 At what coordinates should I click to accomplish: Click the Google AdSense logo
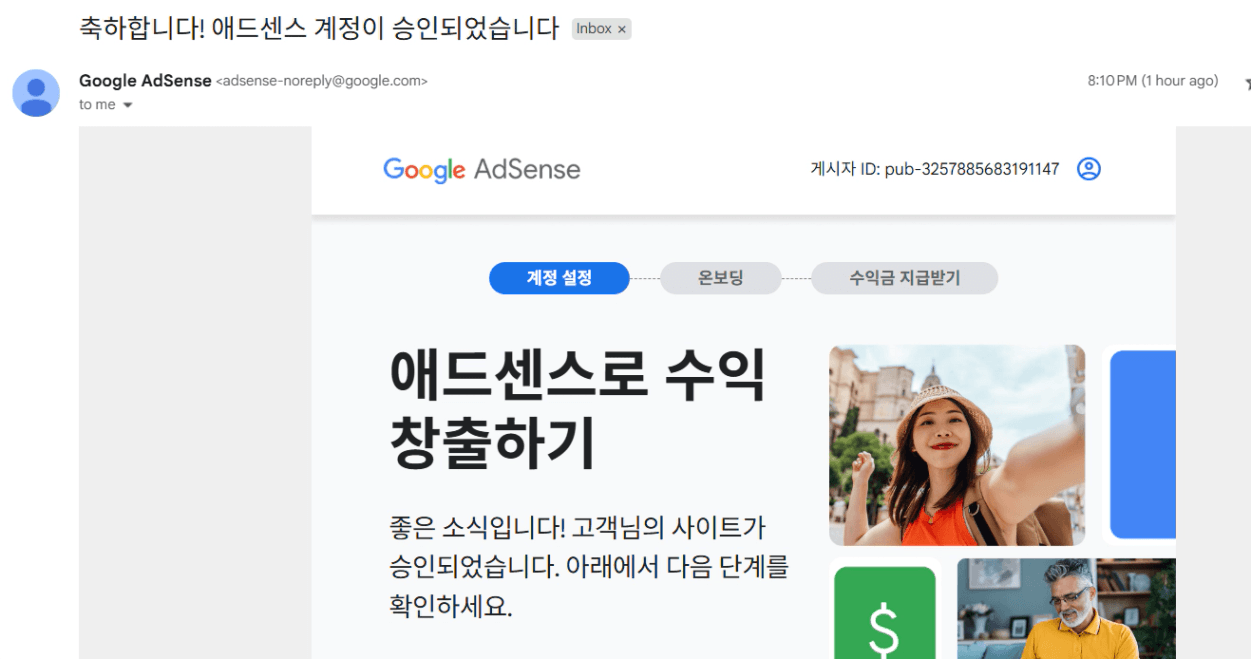coord(482,169)
